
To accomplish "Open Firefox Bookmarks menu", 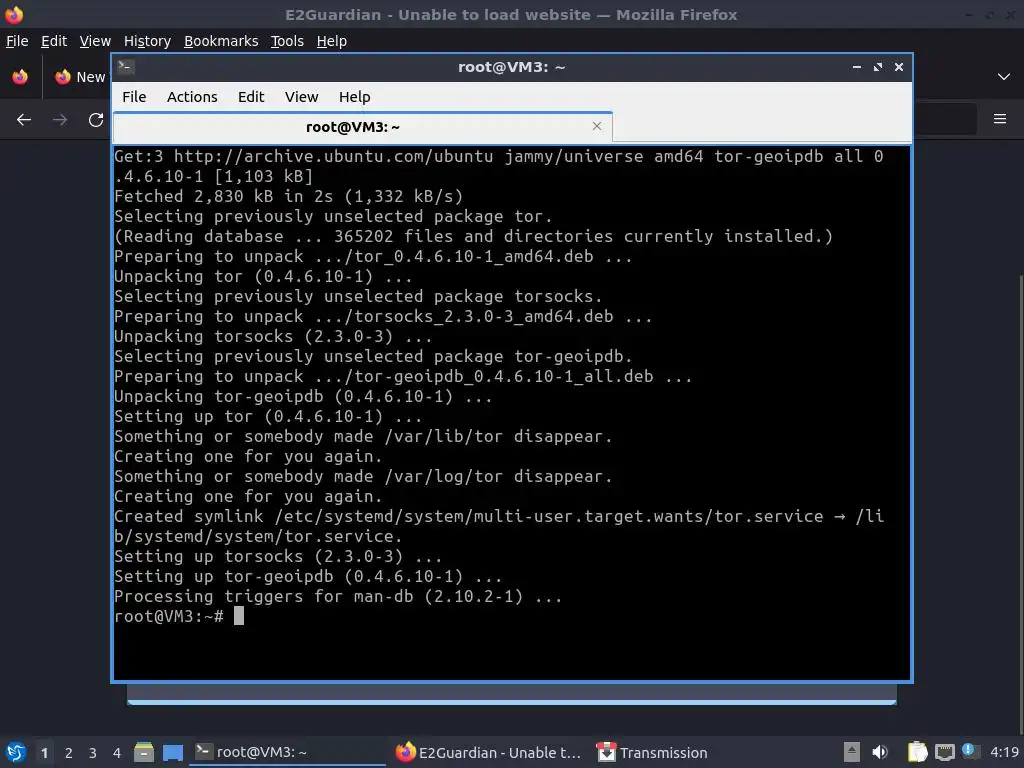I will [x=221, y=41].
